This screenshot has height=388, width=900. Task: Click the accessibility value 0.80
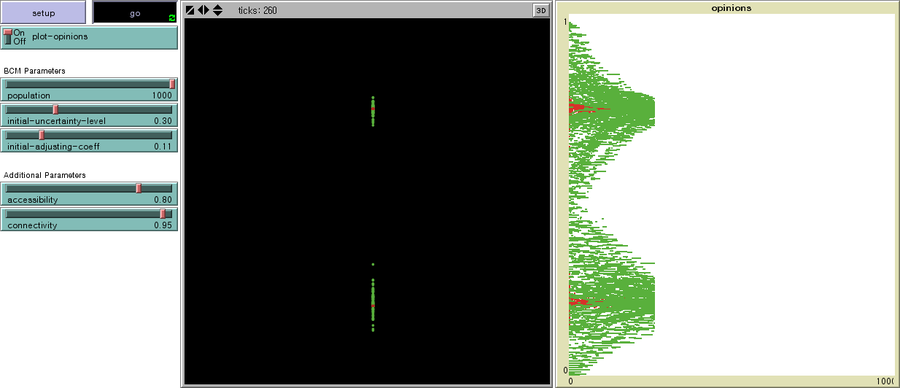tap(163, 199)
